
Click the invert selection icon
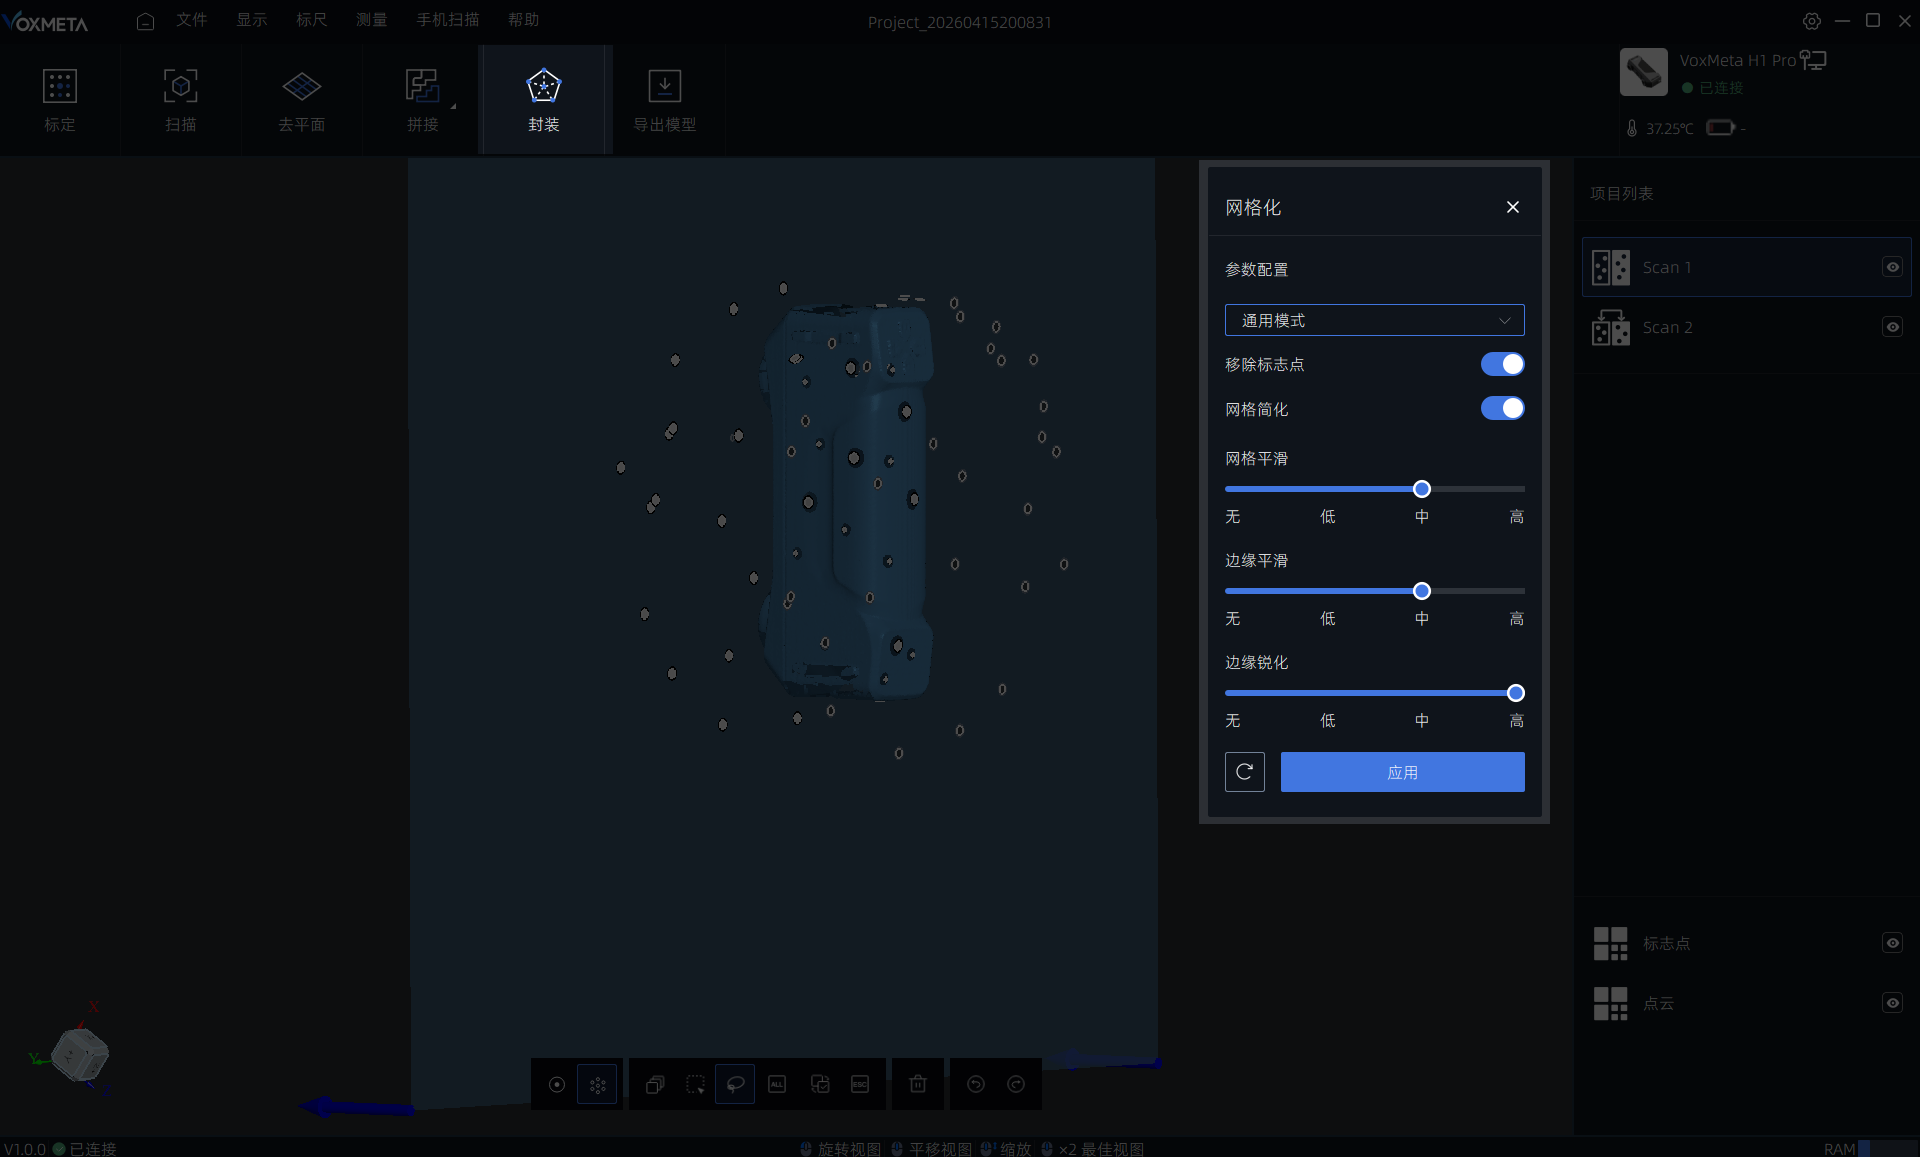(x=820, y=1085)
